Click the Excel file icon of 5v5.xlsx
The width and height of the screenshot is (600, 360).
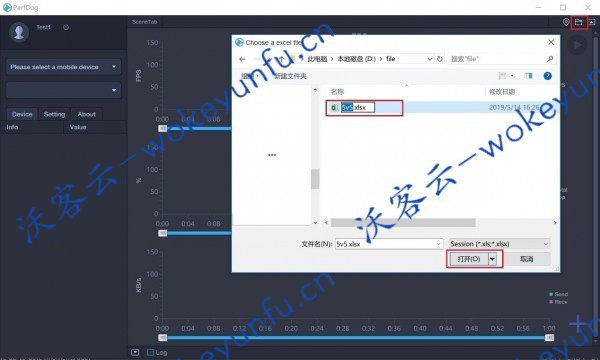[x=334, y=108]
